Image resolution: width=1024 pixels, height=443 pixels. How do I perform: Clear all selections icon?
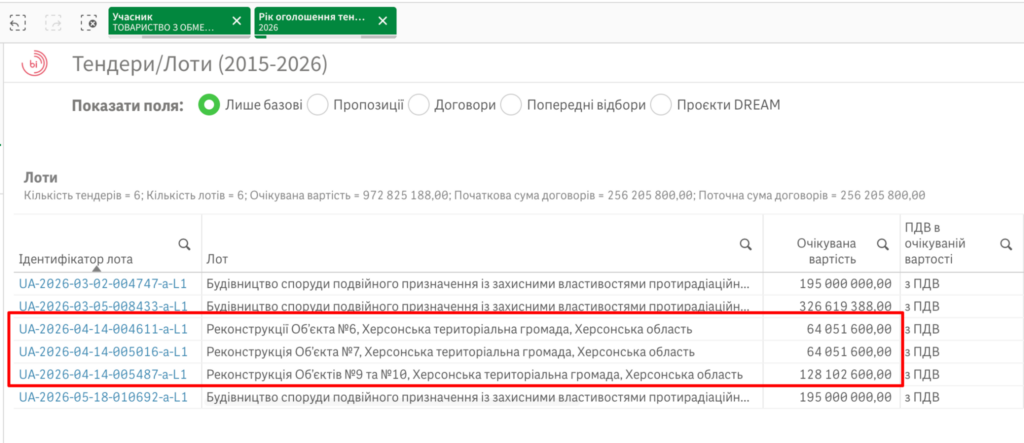point(88,23)
